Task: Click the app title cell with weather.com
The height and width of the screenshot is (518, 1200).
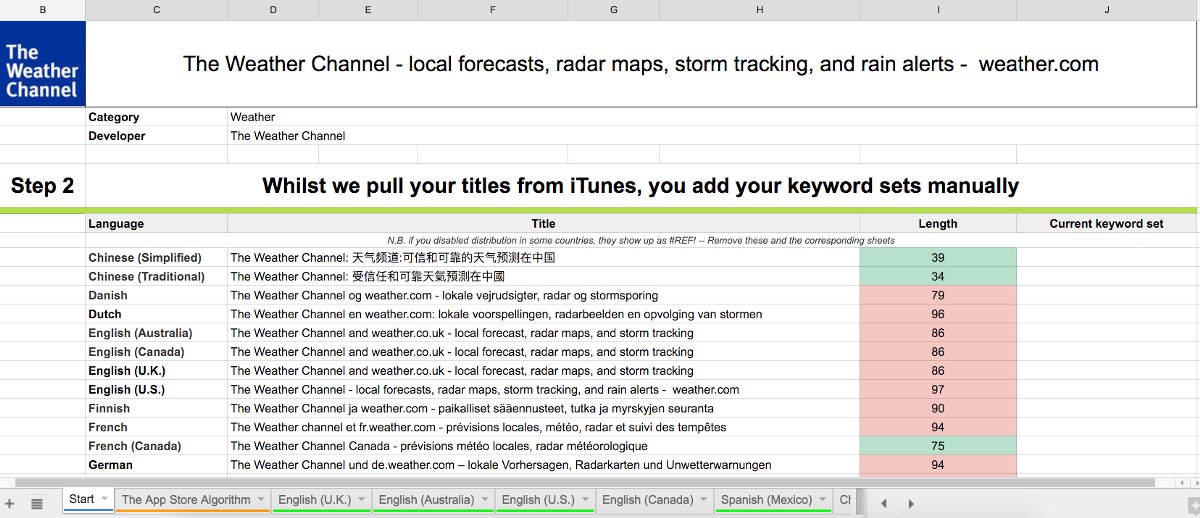Action: [641, 64]
